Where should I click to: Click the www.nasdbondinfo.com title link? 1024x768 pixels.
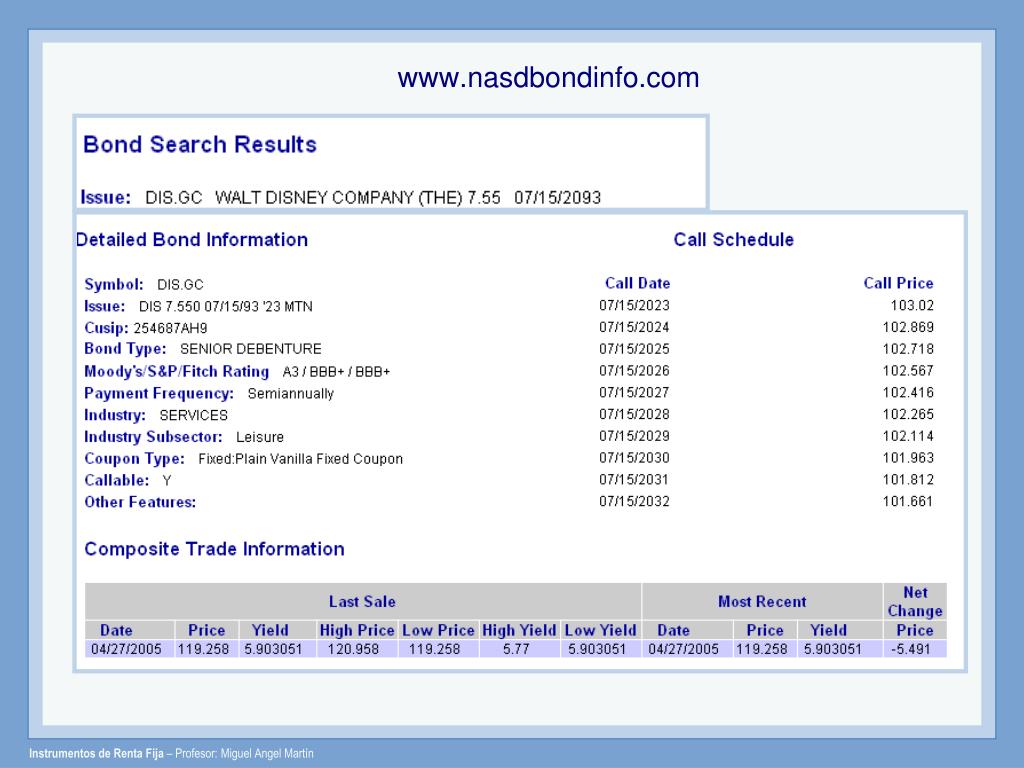pyautogui.click(x=548, y=78)
